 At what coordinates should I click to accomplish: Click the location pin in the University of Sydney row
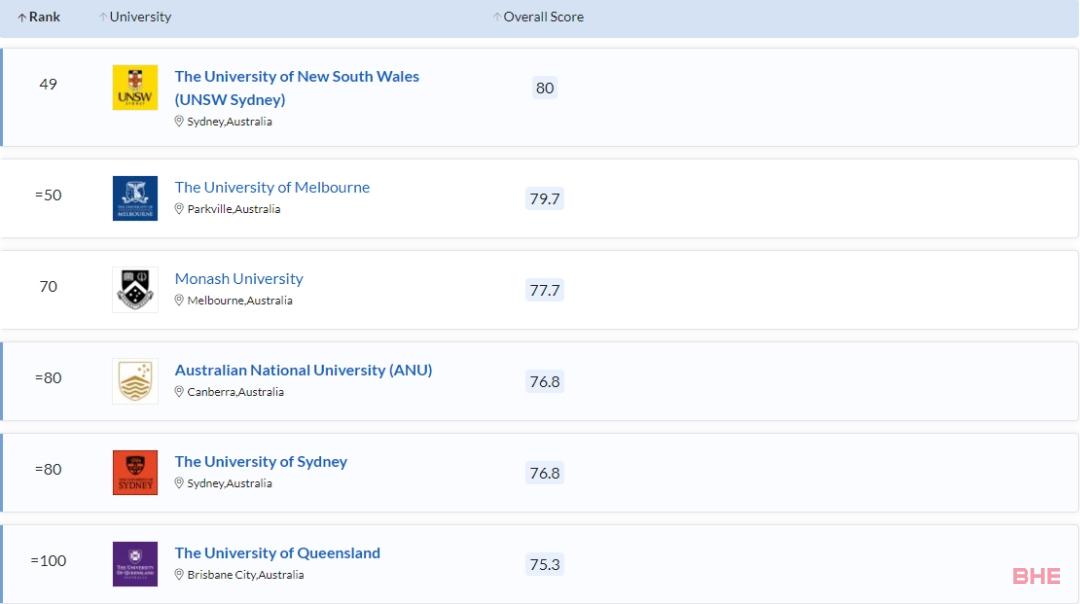point(179,483)
